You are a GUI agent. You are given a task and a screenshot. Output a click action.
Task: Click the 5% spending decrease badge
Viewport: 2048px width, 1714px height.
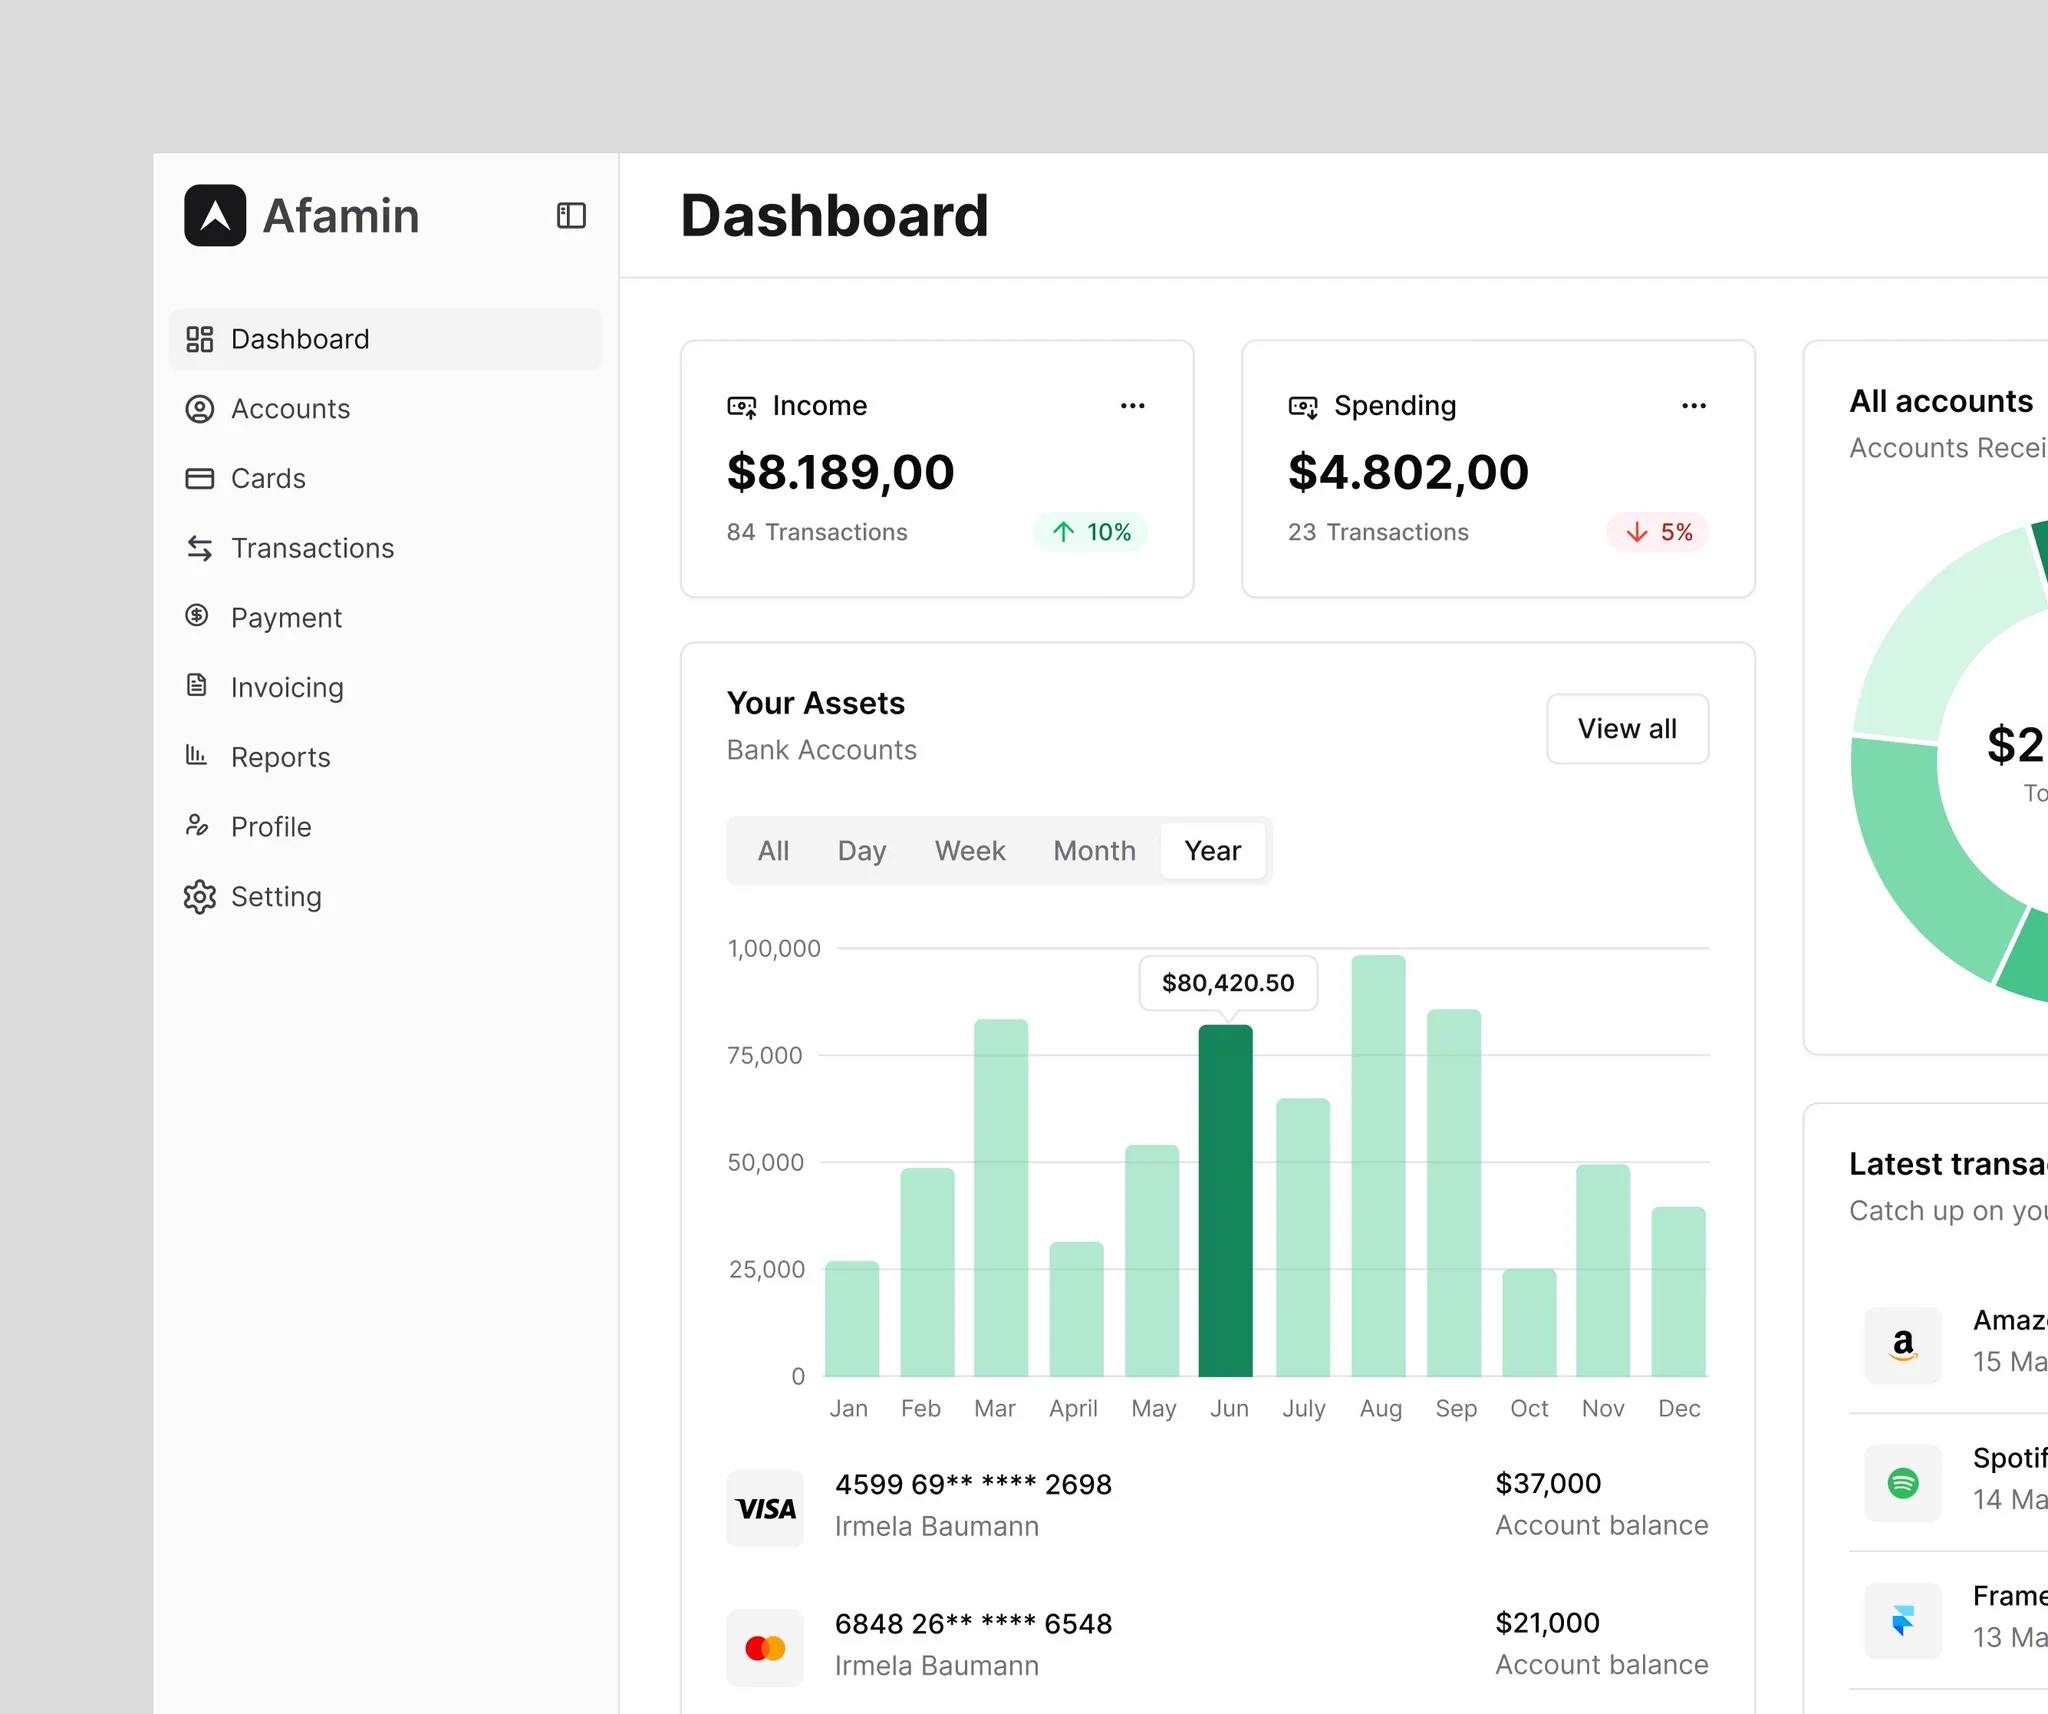(x=1658, y=532)
